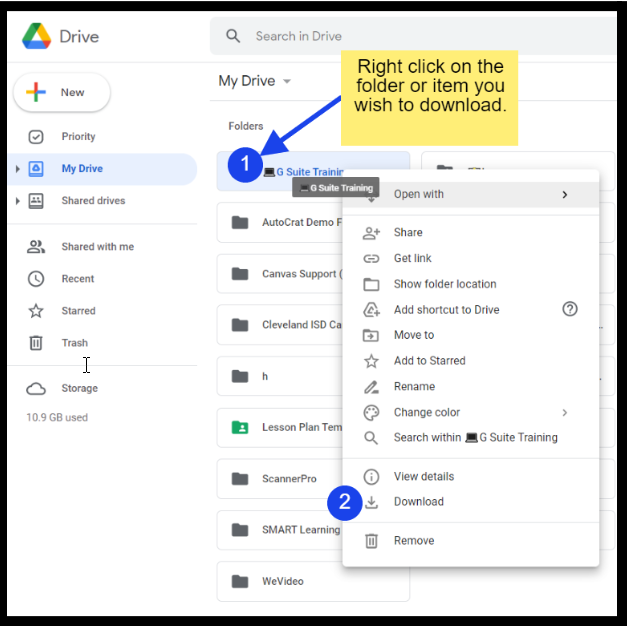Click the help question mark icon
Screen dimensions: 628x626
tap(570, 309)
